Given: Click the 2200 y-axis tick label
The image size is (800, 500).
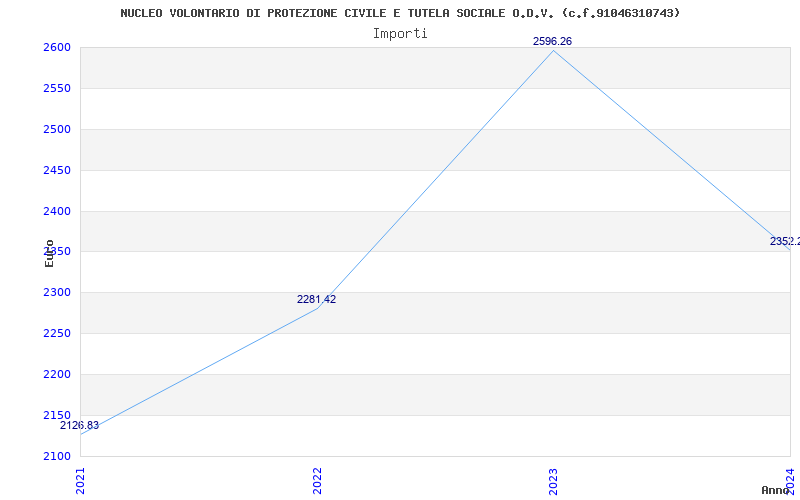Looking at the screenshot, I should click(57, 374).
